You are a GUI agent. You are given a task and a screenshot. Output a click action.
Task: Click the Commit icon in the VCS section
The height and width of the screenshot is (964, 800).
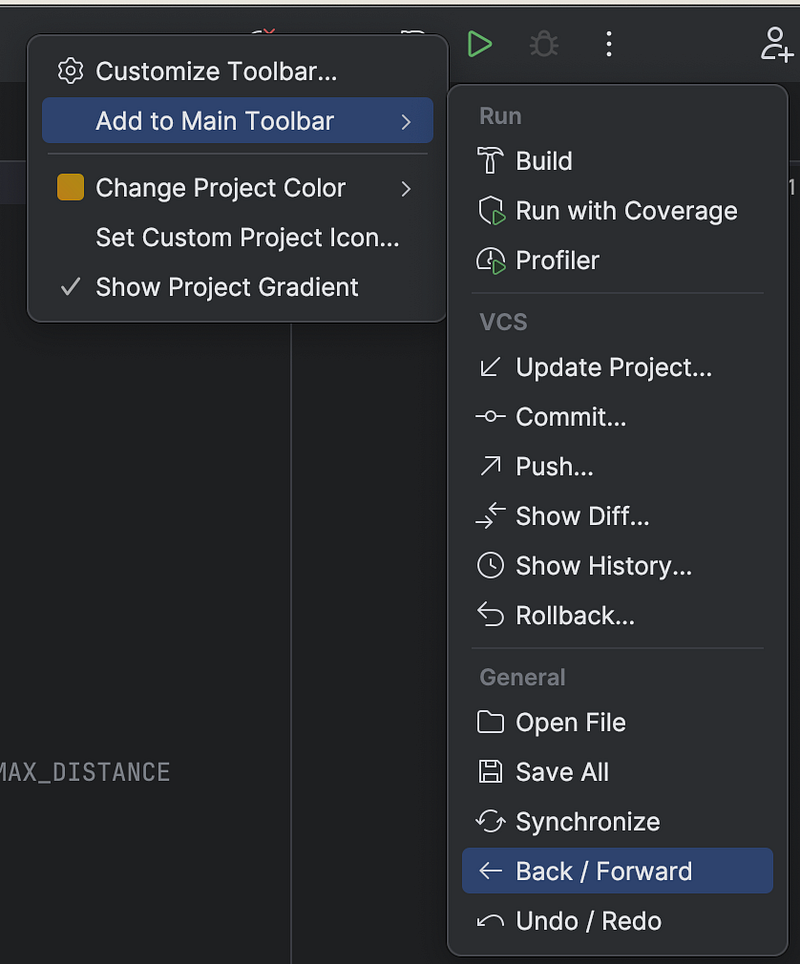(489, 417)
